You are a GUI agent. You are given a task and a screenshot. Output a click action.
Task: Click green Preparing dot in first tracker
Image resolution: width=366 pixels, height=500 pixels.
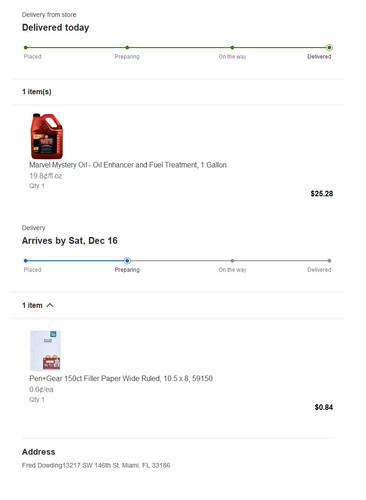click(x=127, y=47)
